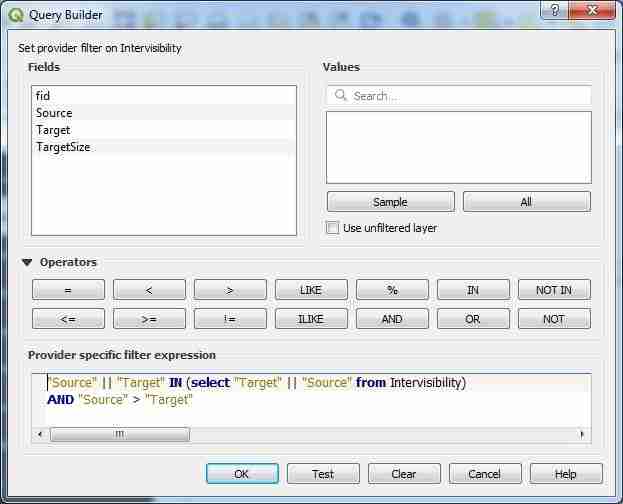Click the empty Values list box
The width and height of the screenshot is (623, 504).
[459, 147]
